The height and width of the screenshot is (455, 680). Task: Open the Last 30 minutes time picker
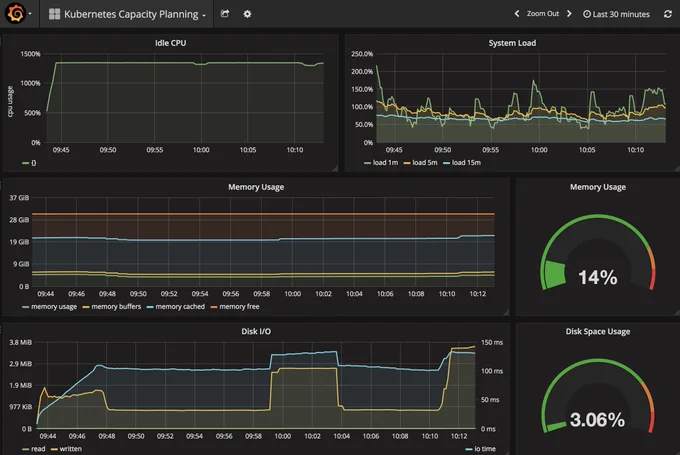tap(616, 14)
